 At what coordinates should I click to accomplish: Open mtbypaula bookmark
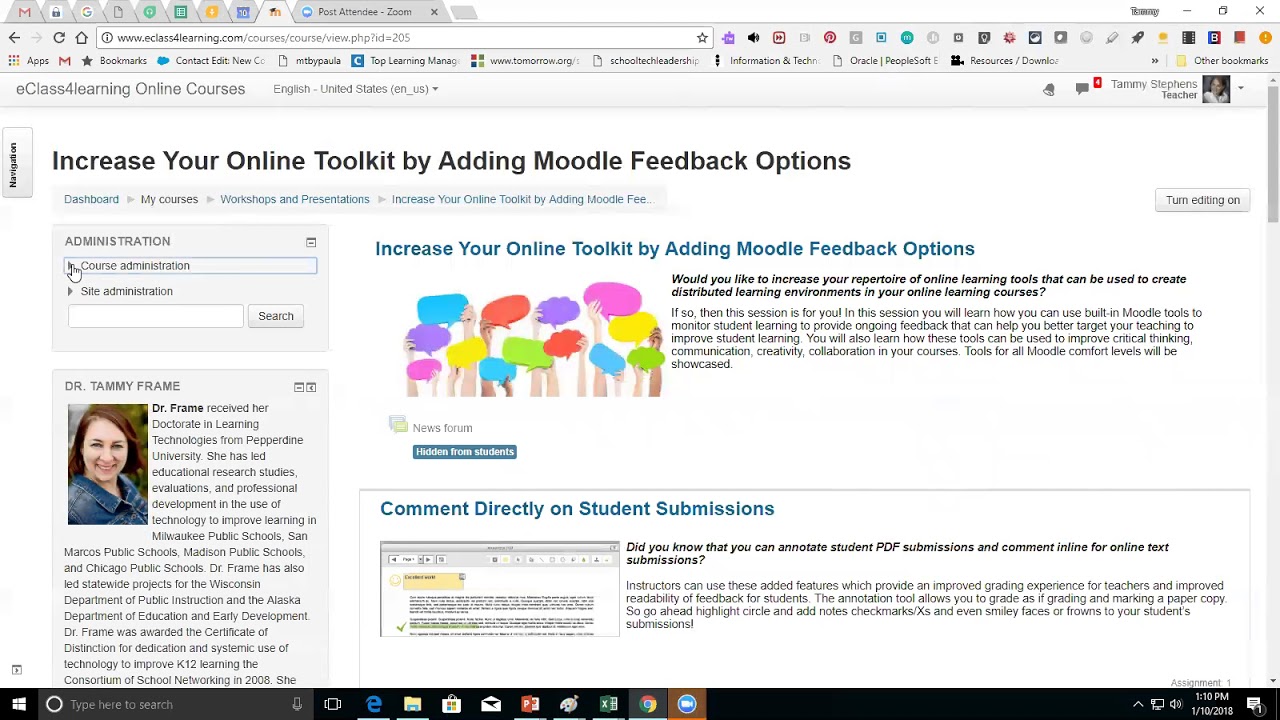pos(309,61)
